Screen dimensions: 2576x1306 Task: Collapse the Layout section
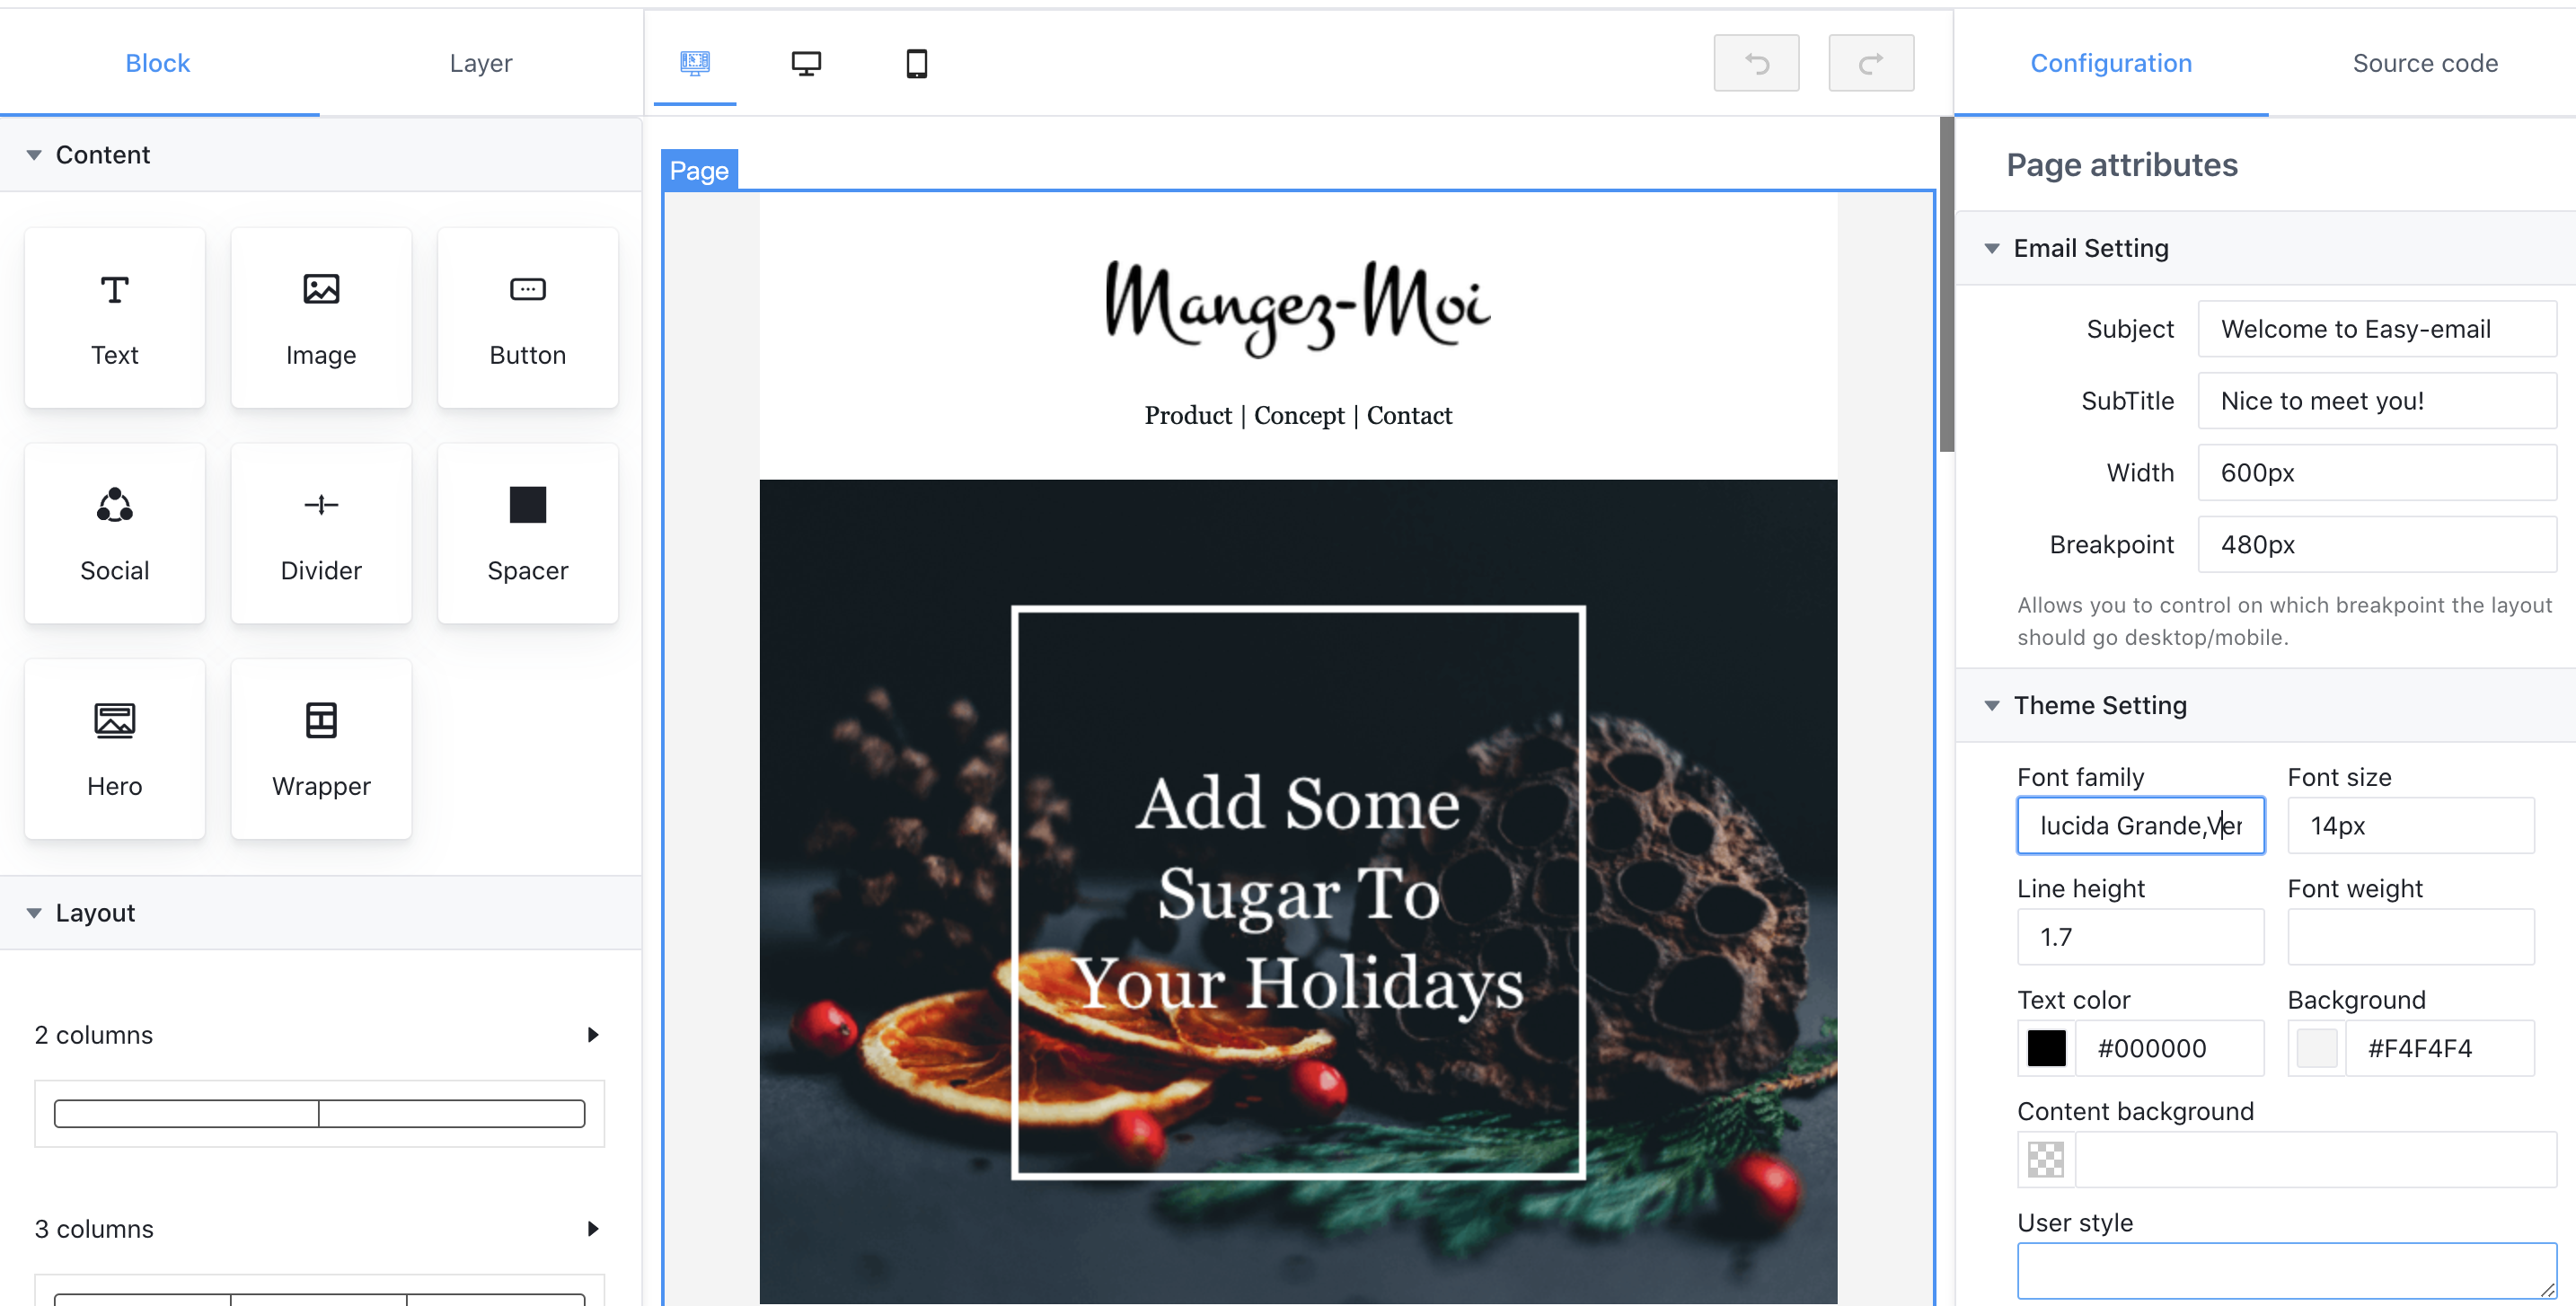pyautogui.click(x=39, y=911)
